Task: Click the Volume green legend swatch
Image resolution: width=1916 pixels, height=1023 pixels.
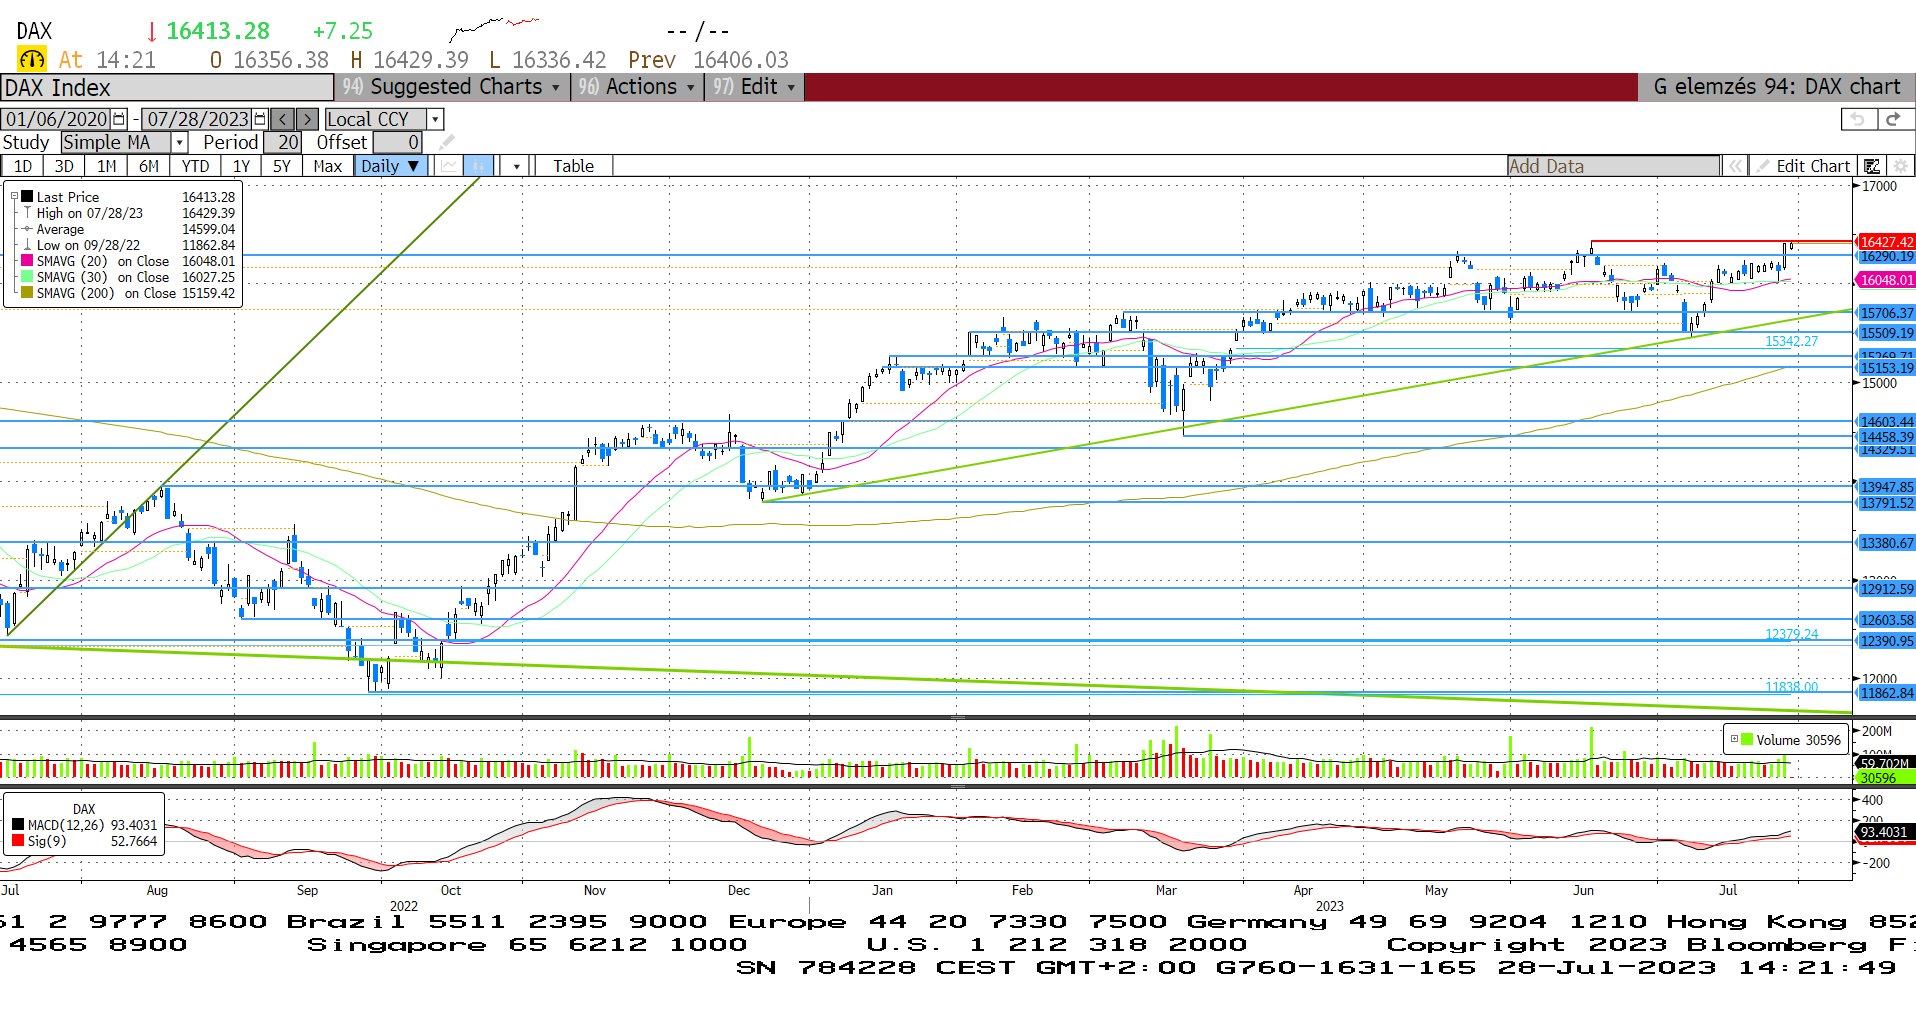Action: 1747,740
